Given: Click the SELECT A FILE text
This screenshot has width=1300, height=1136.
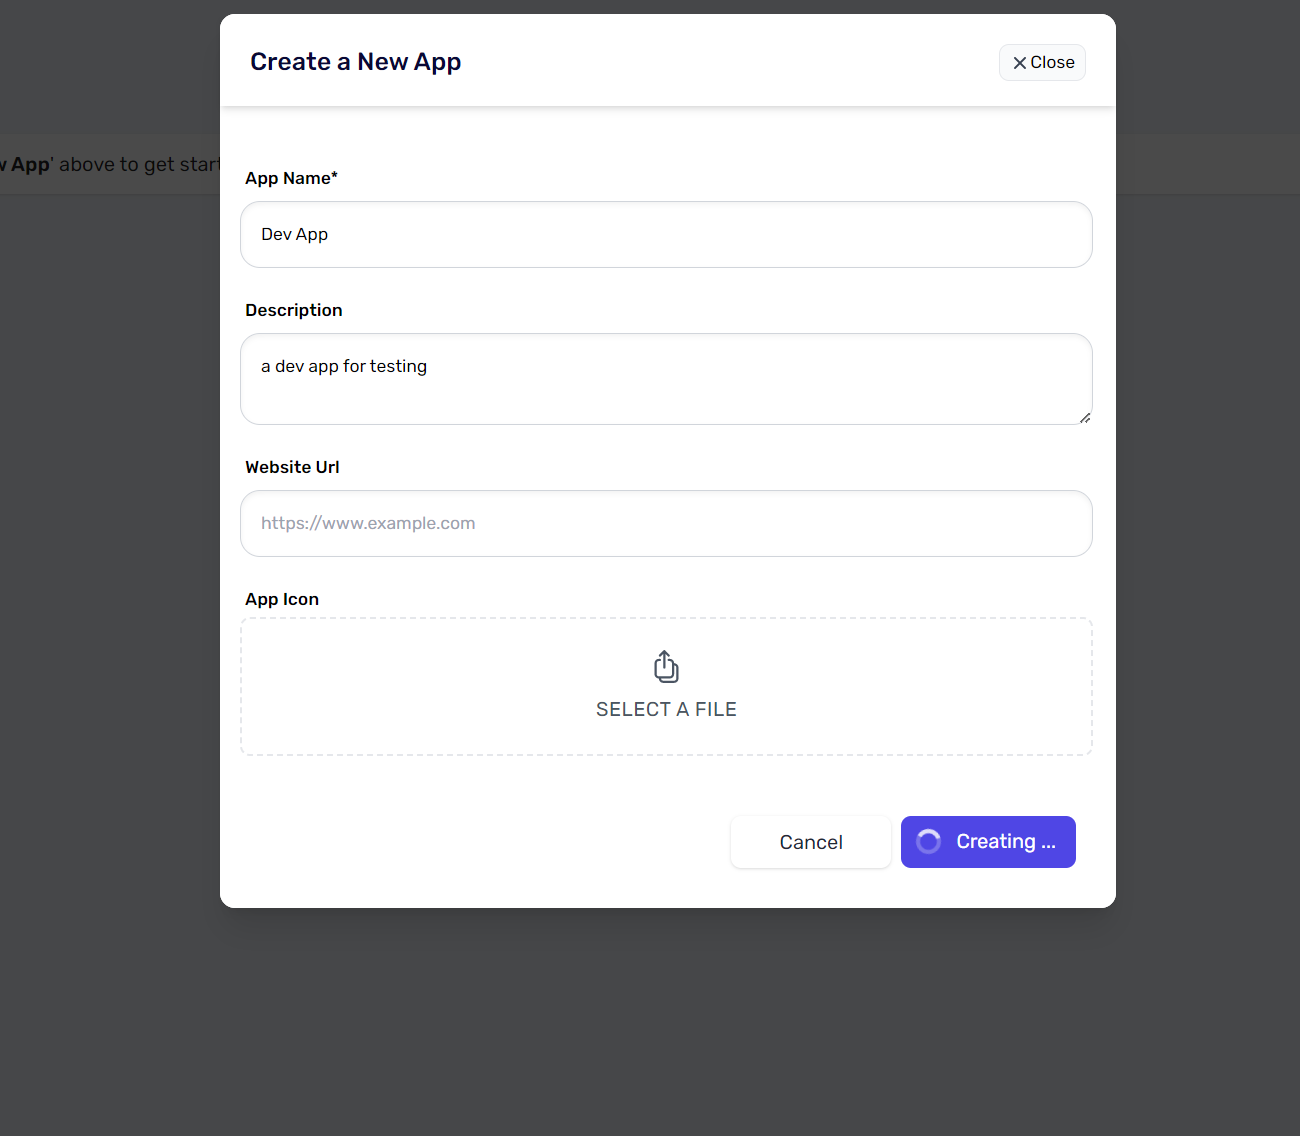Looking at the screenshot, I should (666, 709).
